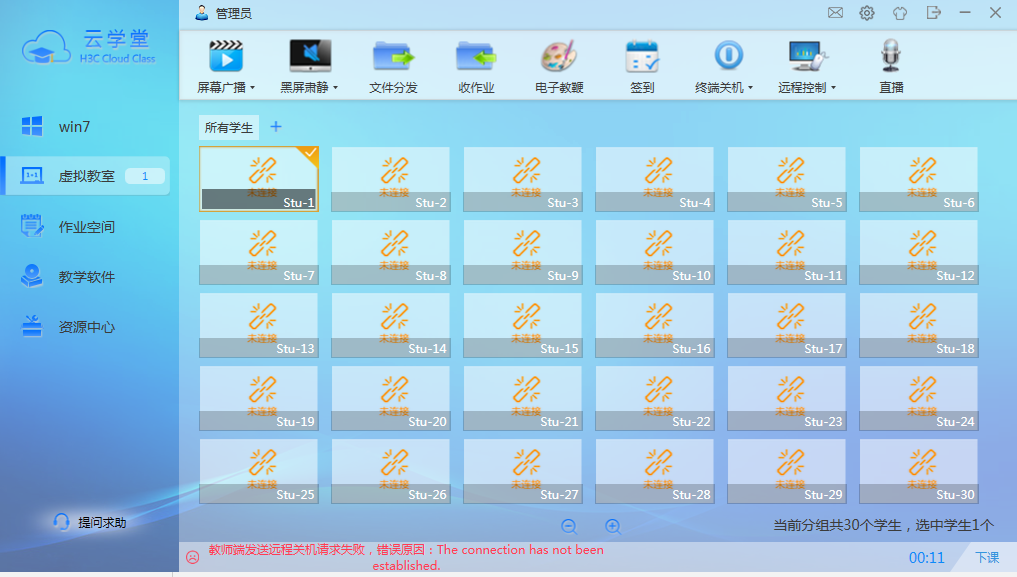The image size is (1017, 577).
Task: Select student thumbnail Stu-2
Action: (x=390, y=179)
